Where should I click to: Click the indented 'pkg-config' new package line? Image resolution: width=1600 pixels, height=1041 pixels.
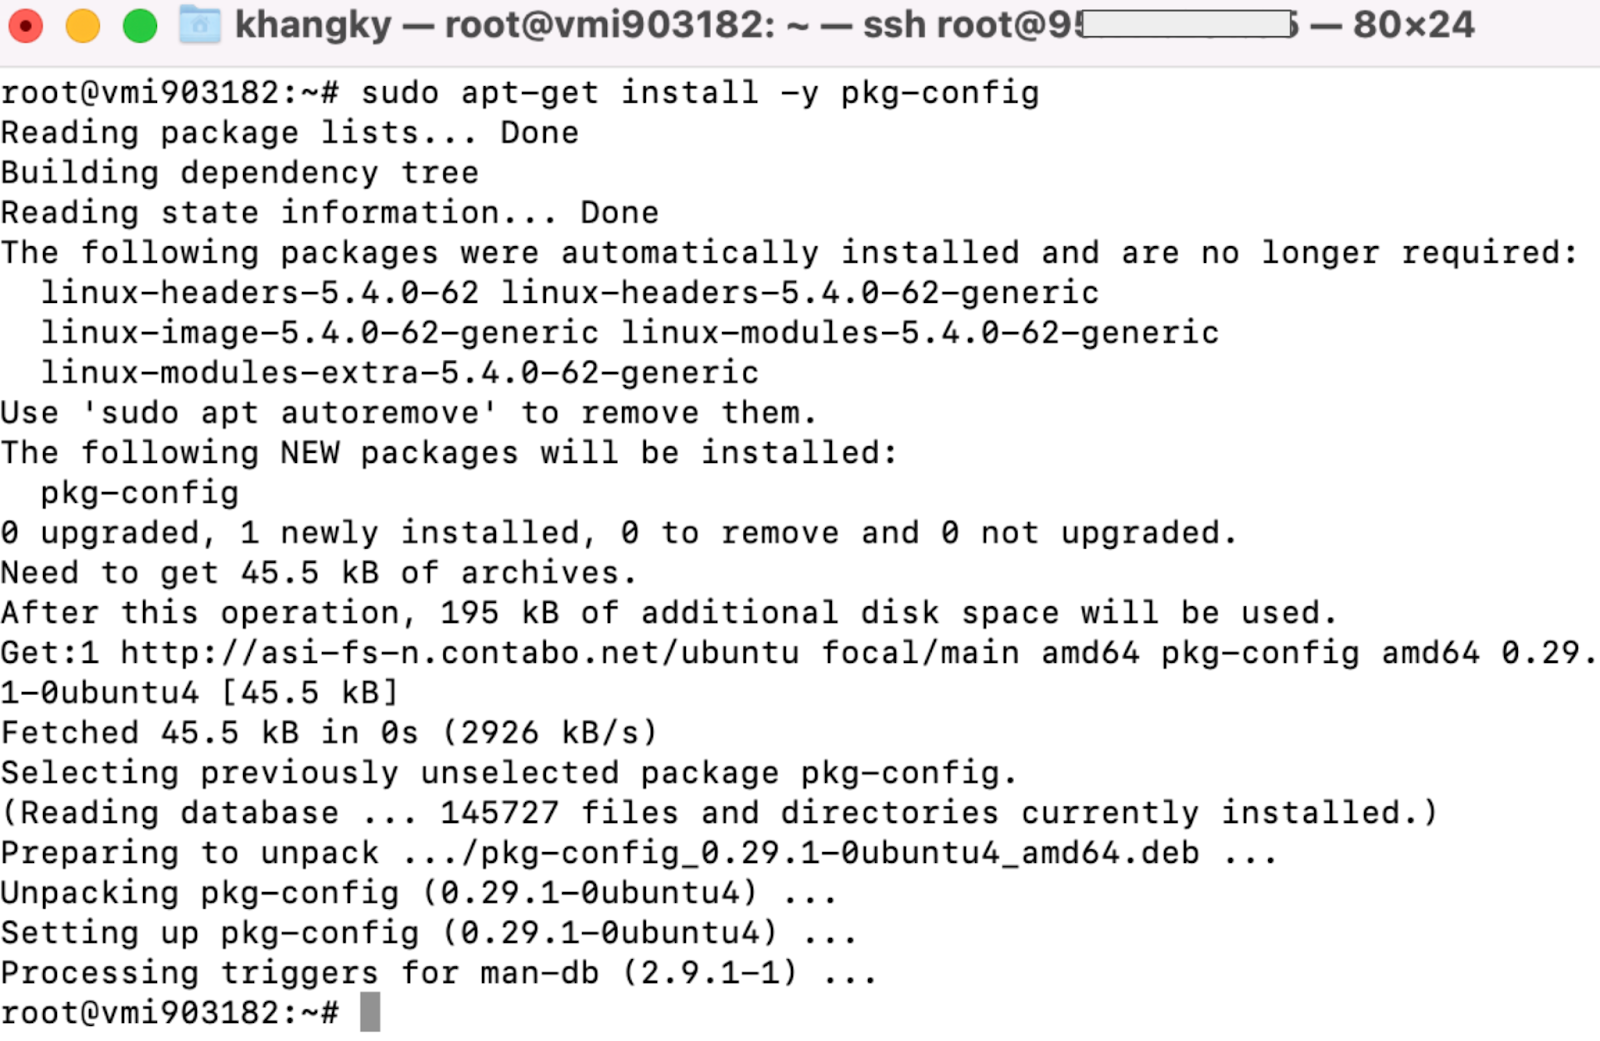140,493
